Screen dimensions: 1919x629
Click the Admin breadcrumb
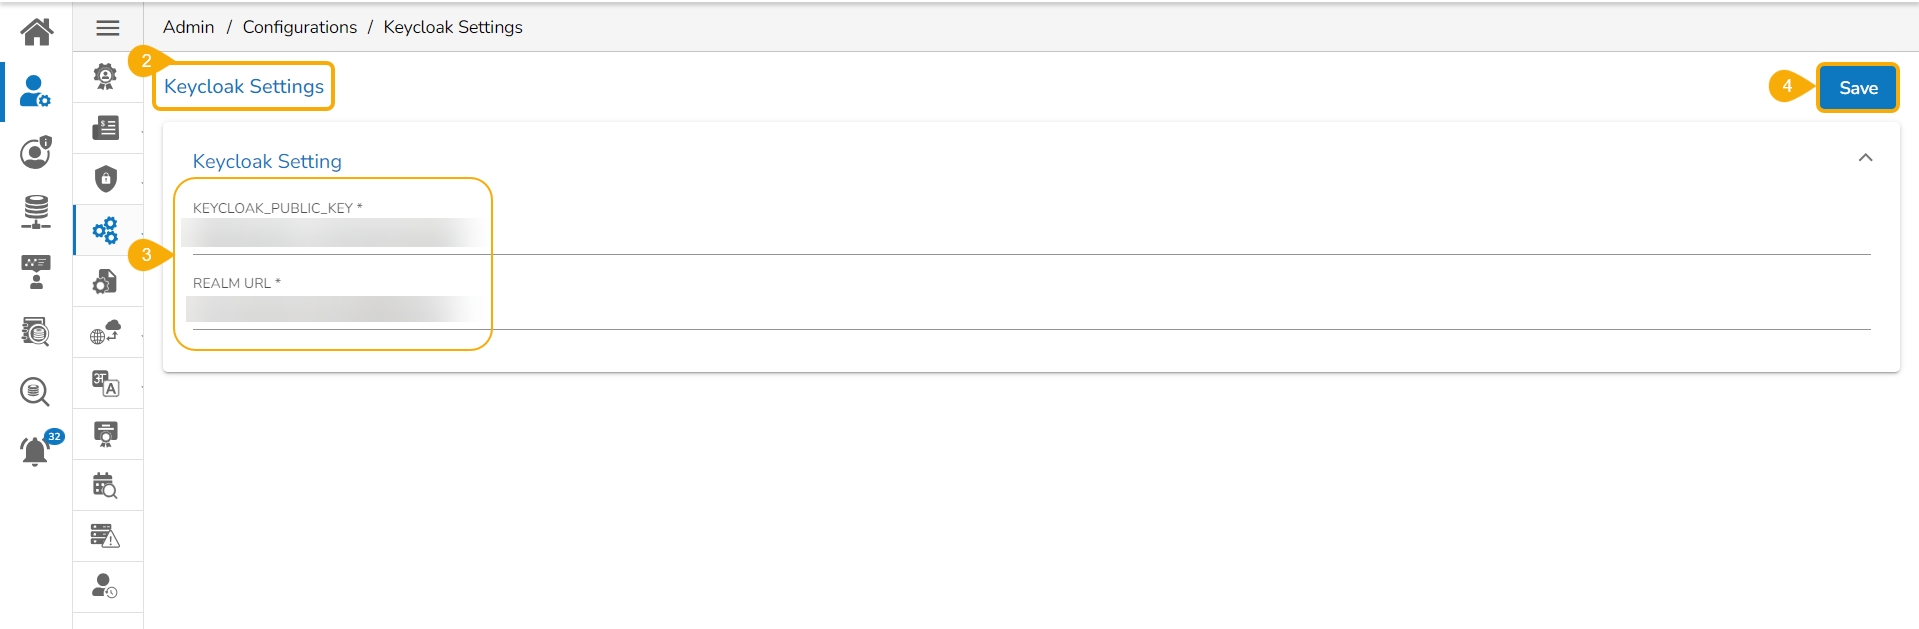point(188,27)
